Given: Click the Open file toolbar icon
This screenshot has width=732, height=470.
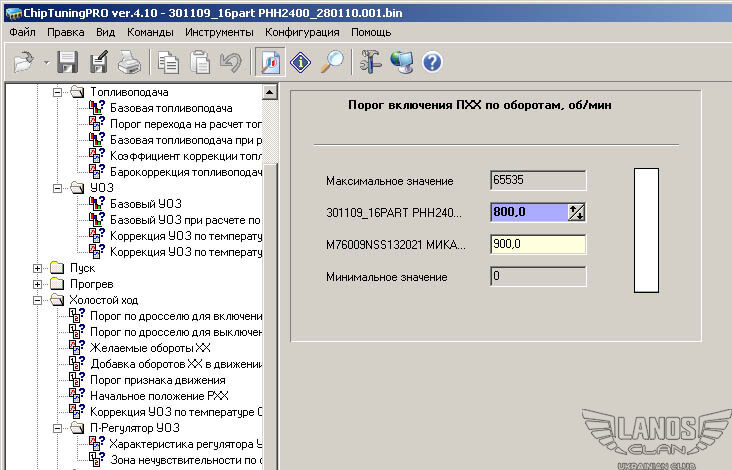Looking at the screenshot, I should coord(22,62).
